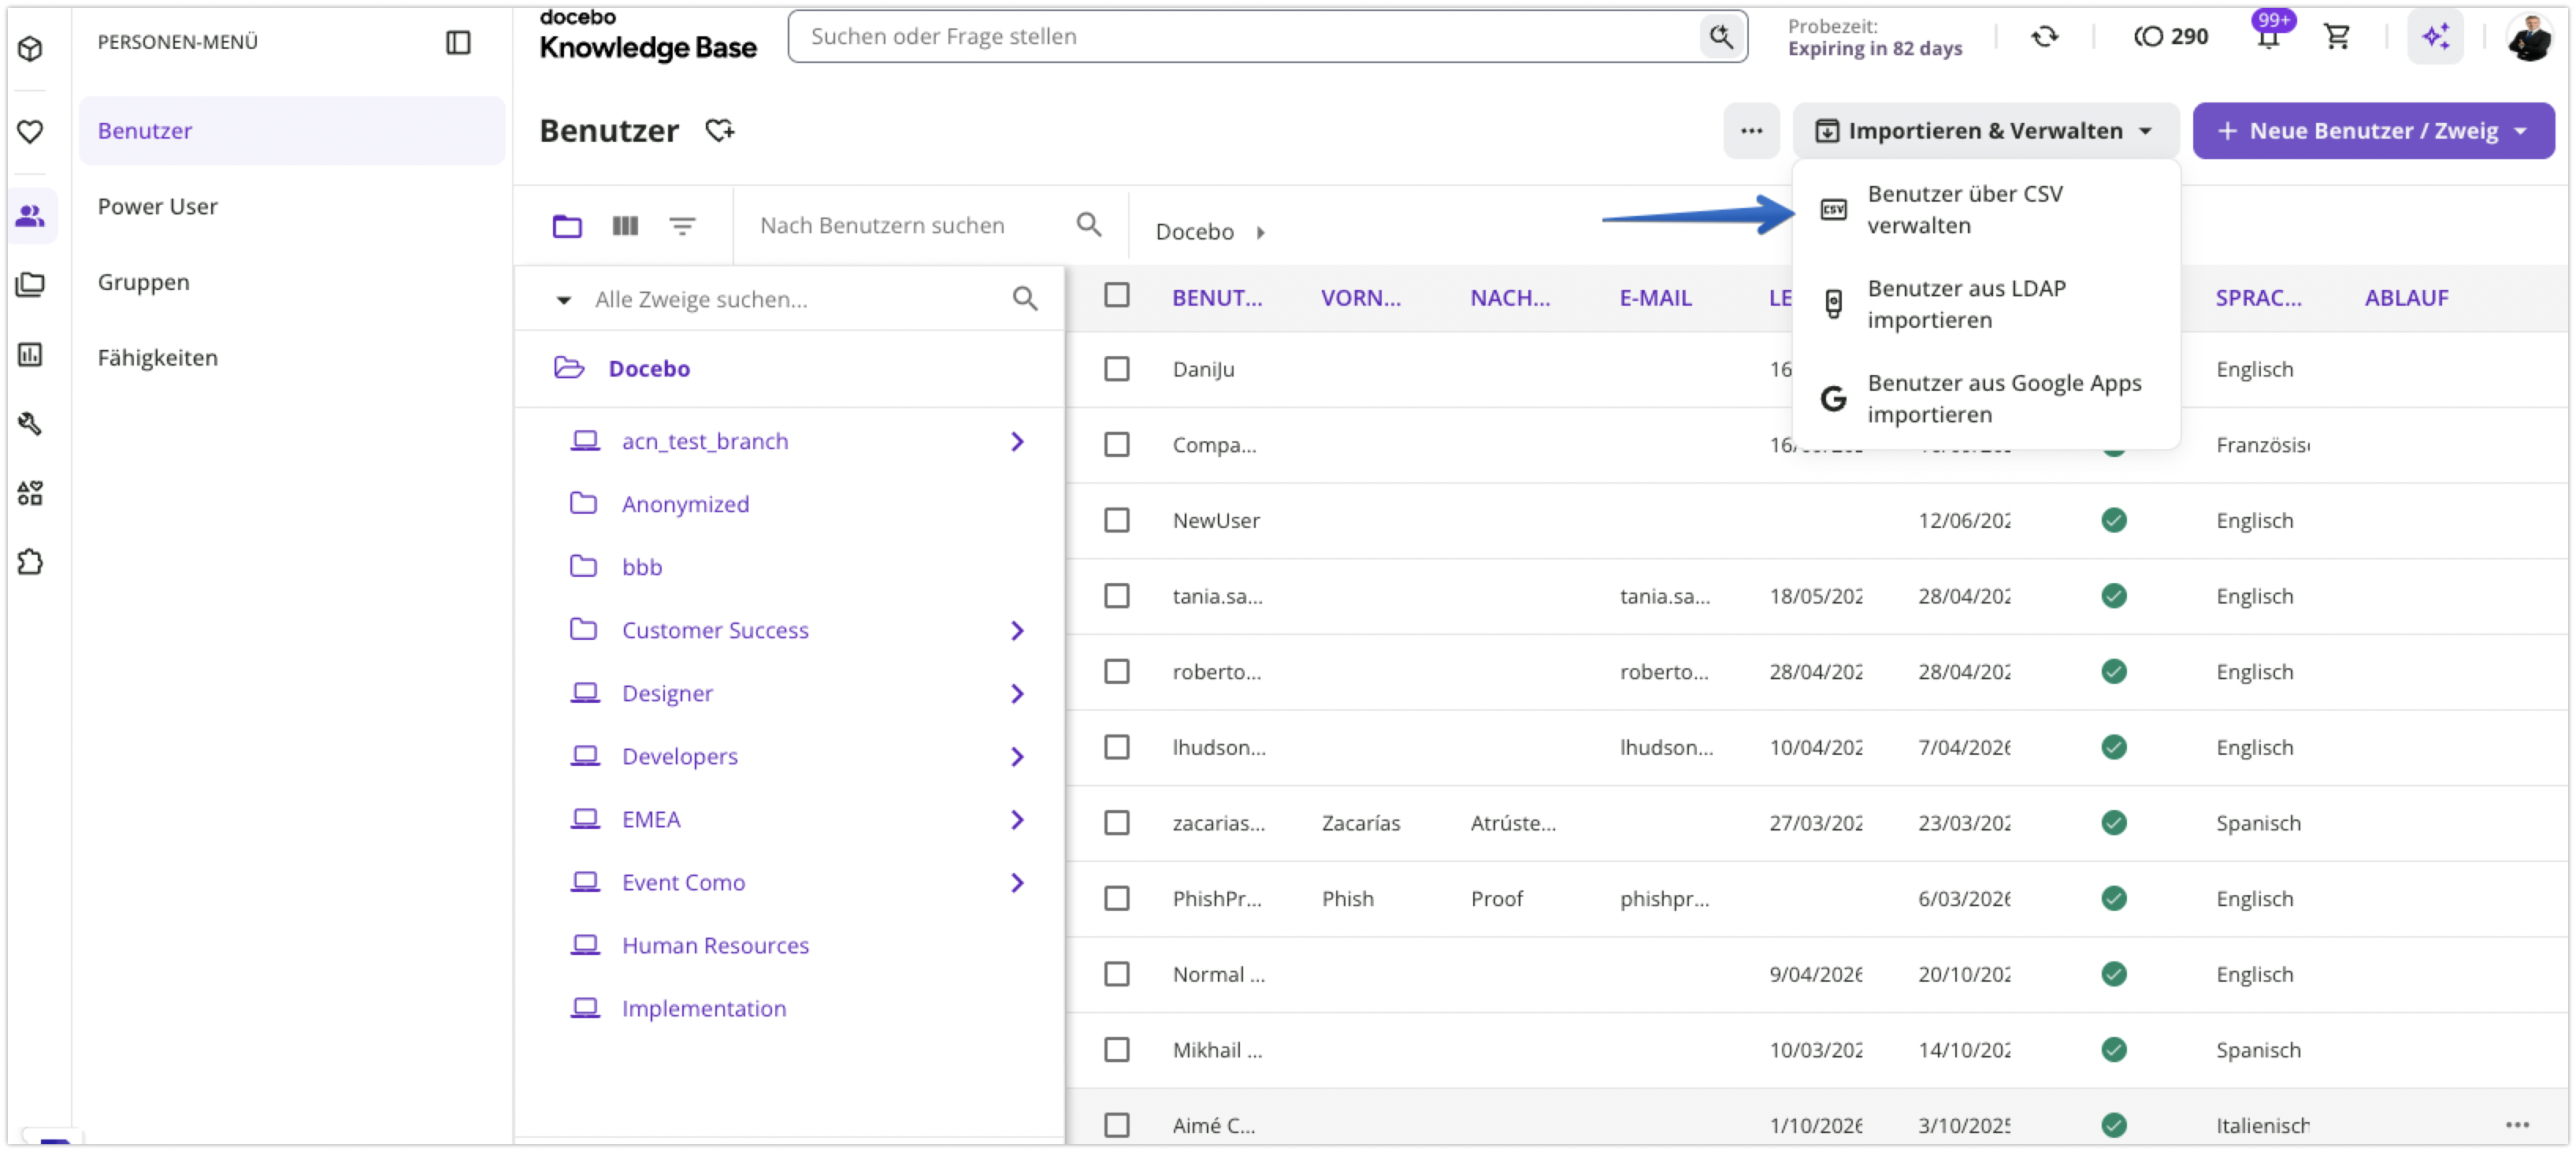Open the three-dots more actions button
2576x1152 pixels.
1751,130
